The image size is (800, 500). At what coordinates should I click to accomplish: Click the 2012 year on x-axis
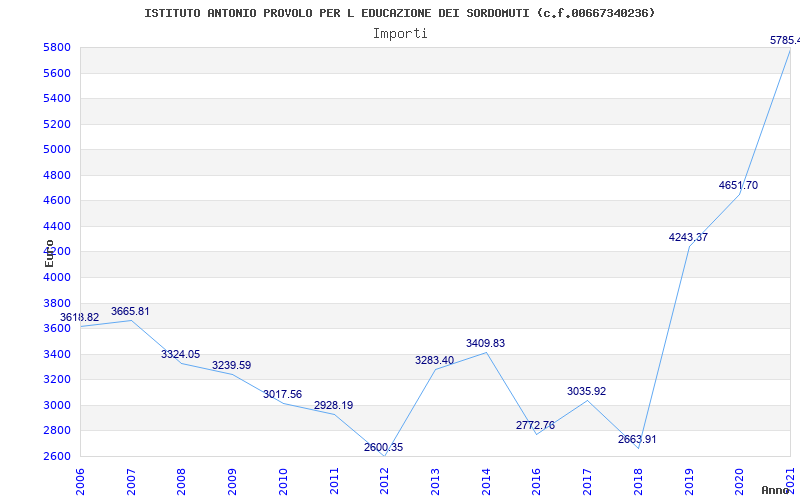click(x=385, y=480)
